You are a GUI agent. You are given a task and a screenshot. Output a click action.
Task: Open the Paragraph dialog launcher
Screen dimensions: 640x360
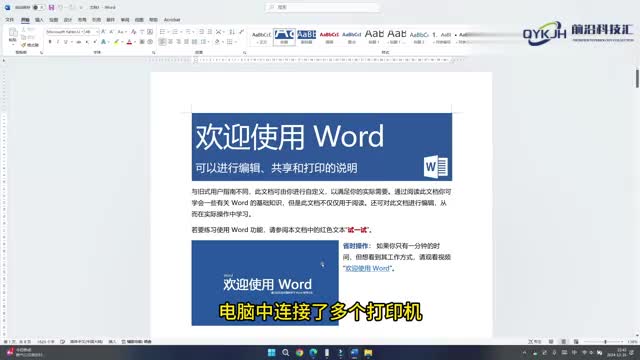click(244, 53)
